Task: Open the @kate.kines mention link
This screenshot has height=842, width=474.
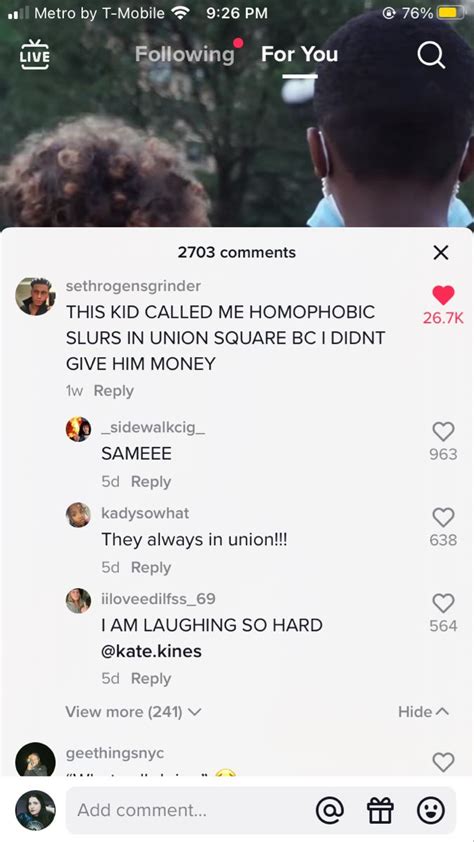Action: point(151,651)
